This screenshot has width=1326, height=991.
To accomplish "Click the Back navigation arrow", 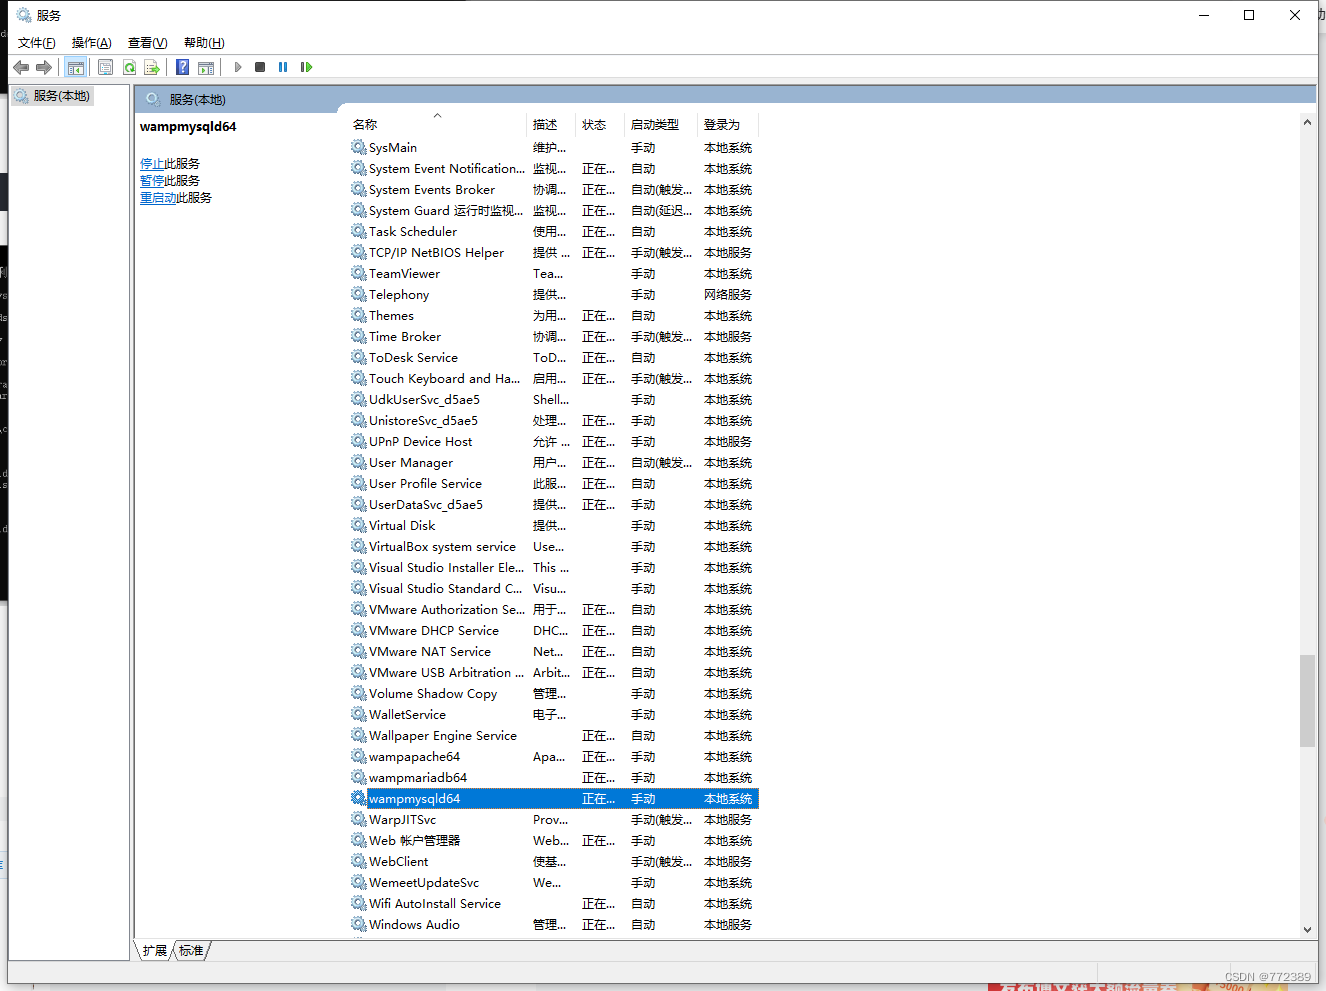I will click(x=21, y=67).
